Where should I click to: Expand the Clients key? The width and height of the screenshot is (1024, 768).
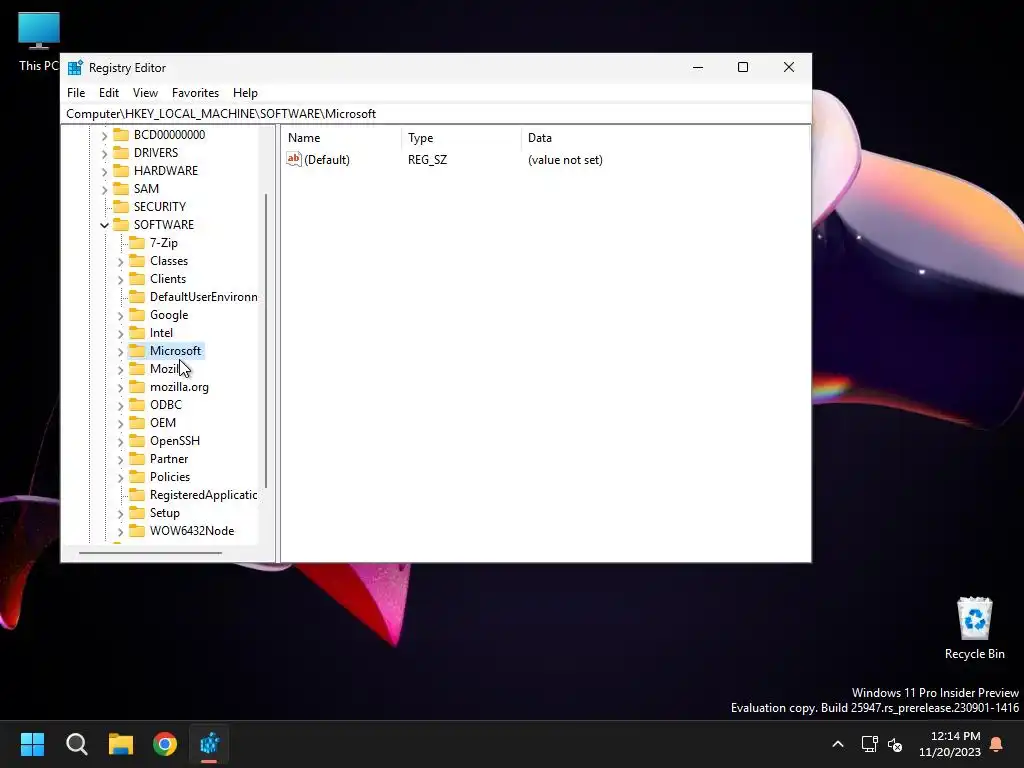tap(120, 280)
